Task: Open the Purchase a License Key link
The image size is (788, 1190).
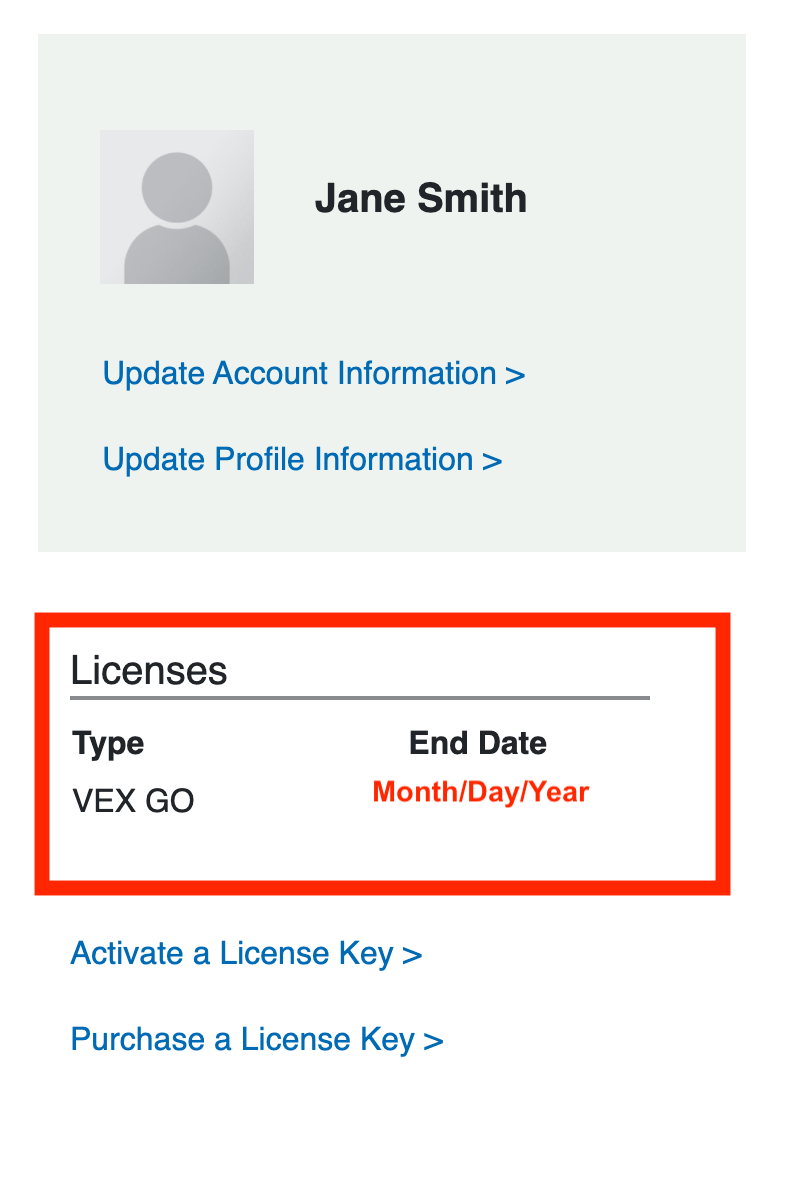Action: coord(257,1039)
